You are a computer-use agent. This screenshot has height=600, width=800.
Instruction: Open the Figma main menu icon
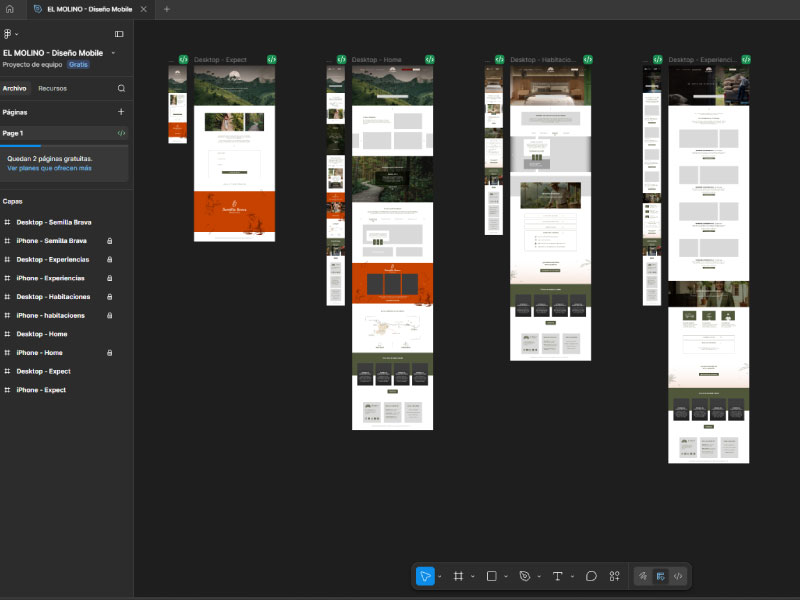7,34
